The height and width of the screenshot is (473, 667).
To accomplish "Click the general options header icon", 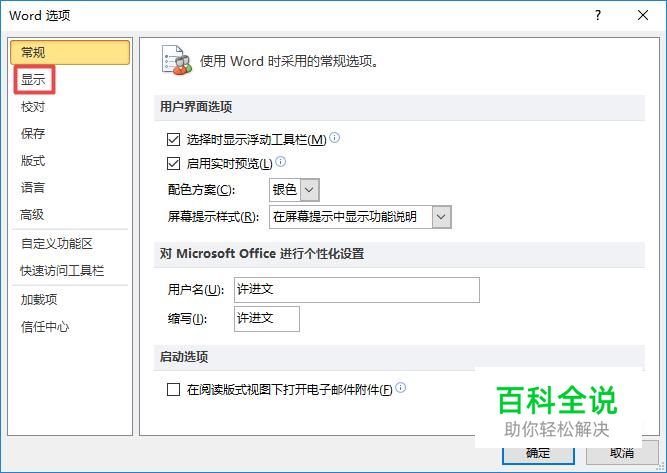I will (x=177, y=60).
